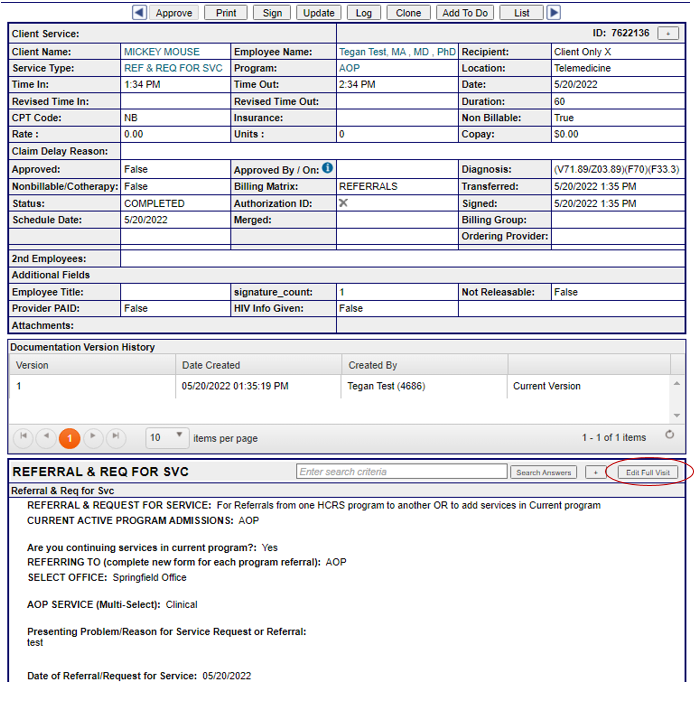Expand the plus button beside Search Answers
Image resolution: width=694 pixels, height=701 pixels.
[x=594, y=472]
